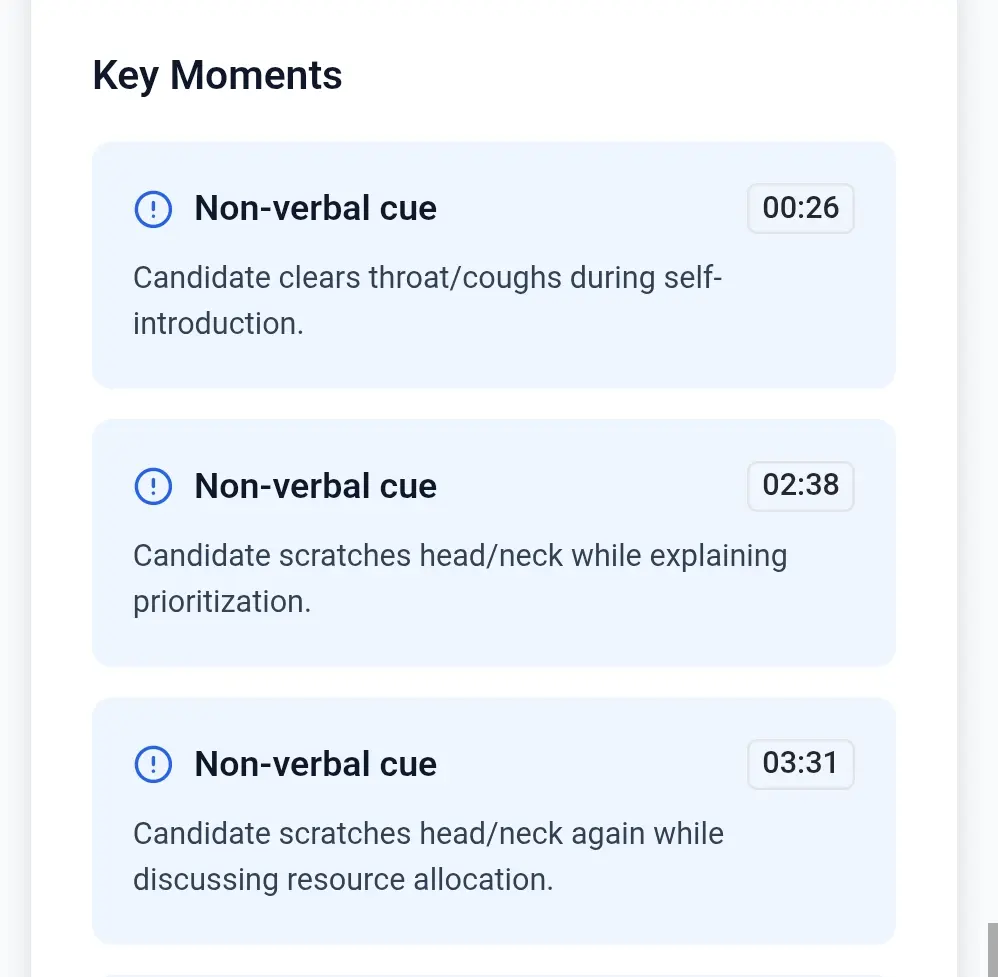Viewport: 998px width, 977px height.
Task: Click the 'Non-verbal cue' title for the prioritization moment
Action: click(x=315, y=487)
